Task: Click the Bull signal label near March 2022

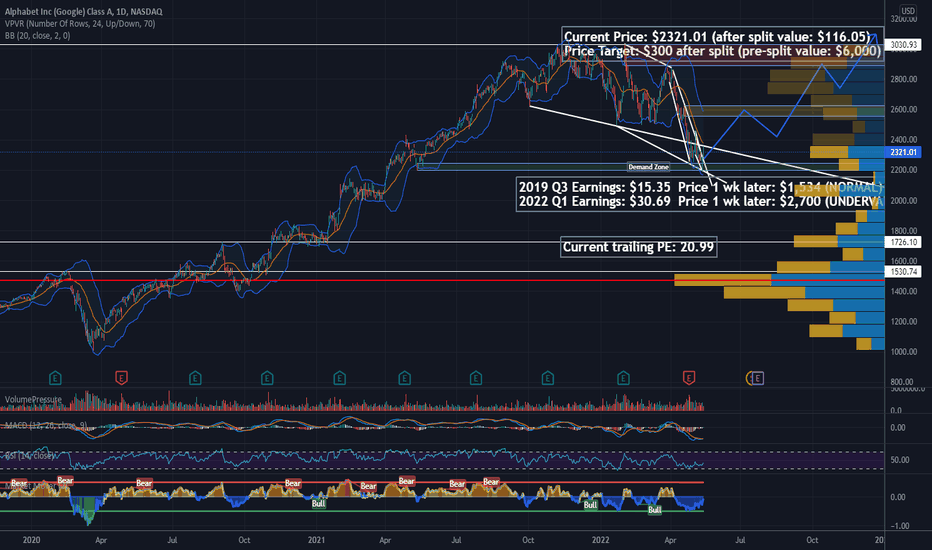Action: tap(654, 510)
